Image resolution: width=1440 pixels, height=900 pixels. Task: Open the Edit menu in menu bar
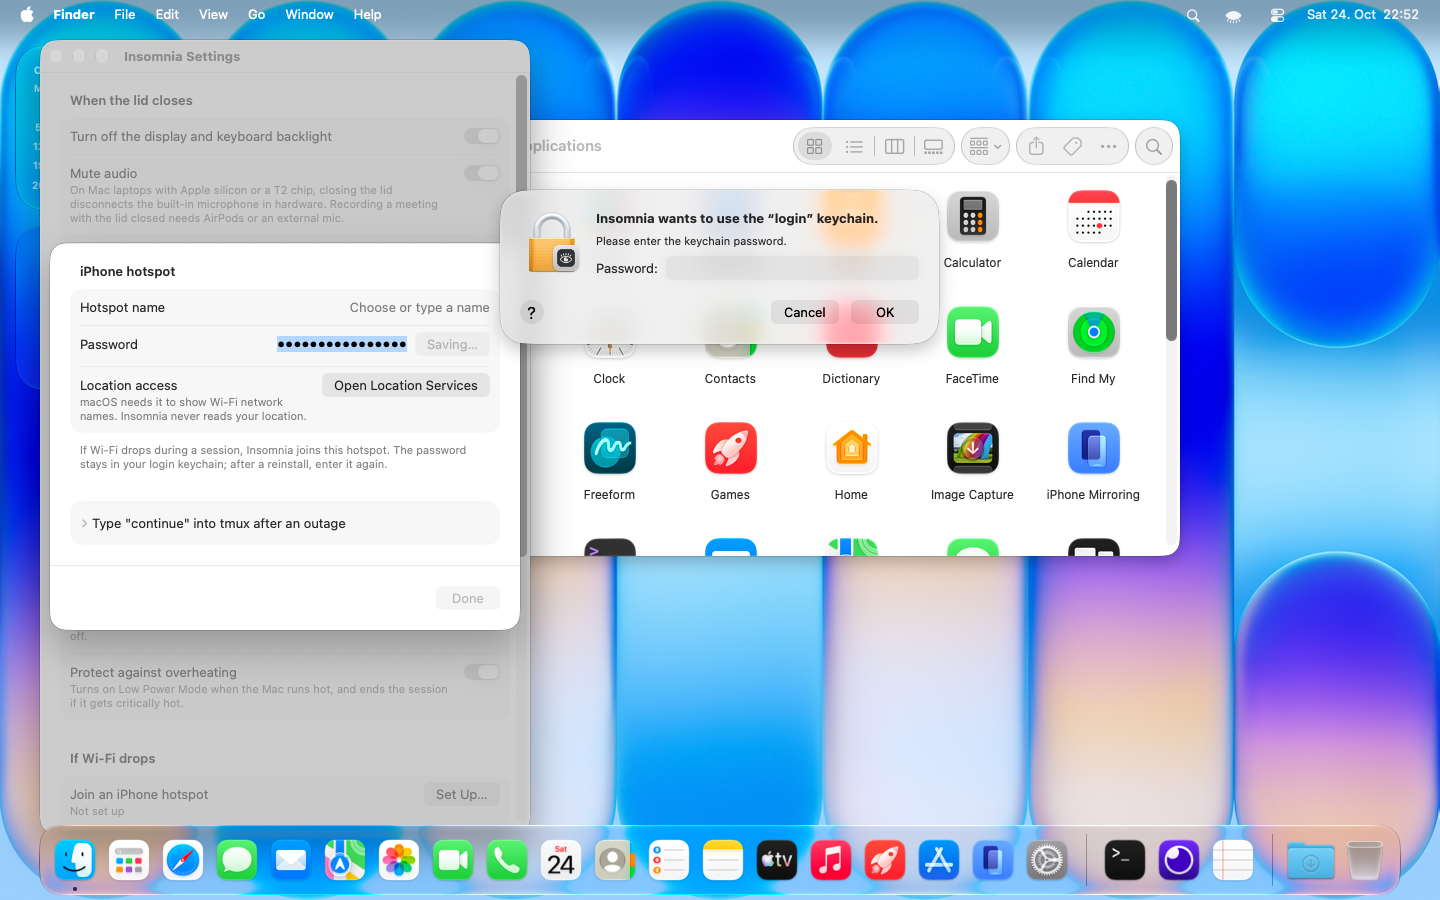point(167,14)
